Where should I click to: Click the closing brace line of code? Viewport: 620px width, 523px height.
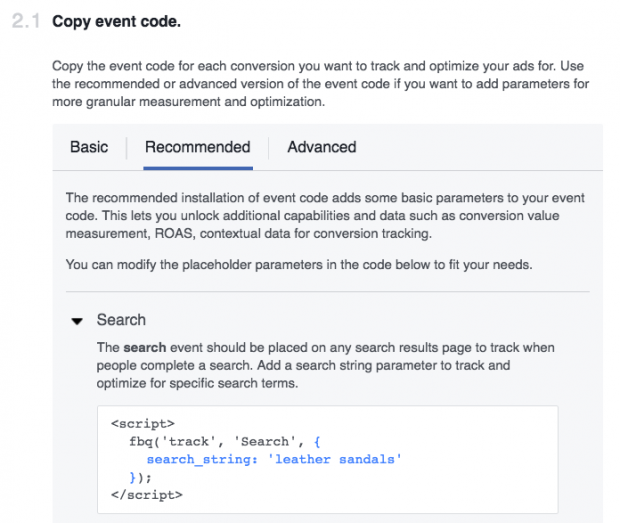coord(140,478)
